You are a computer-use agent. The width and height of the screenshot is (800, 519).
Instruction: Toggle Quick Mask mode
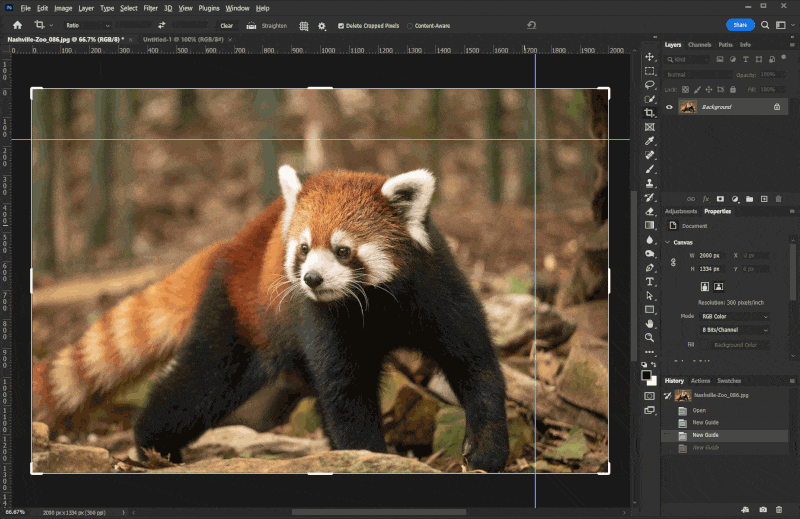point(649,396)
